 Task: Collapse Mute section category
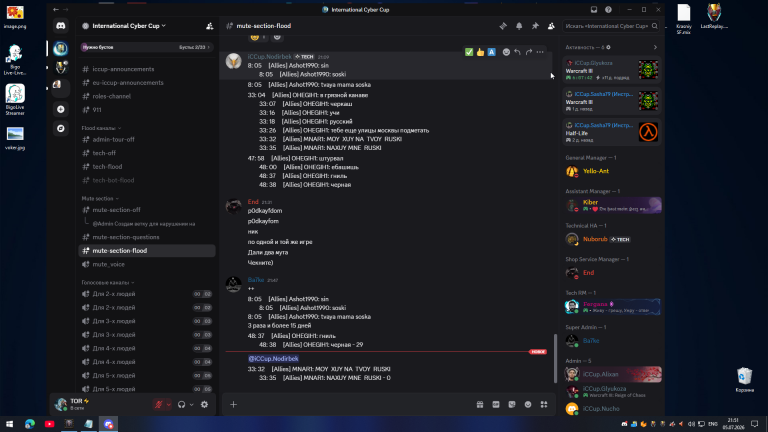(x=100, y=199)
